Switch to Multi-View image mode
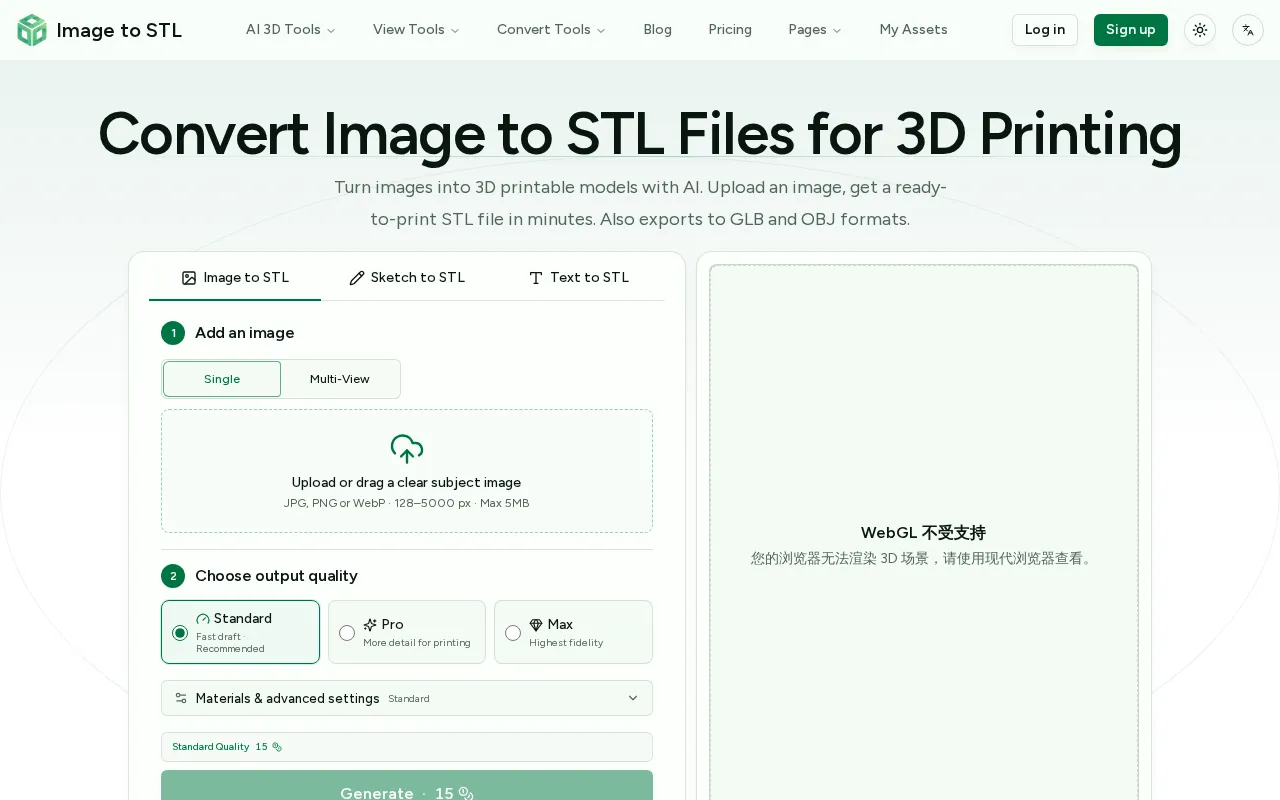 pos(340,379)
